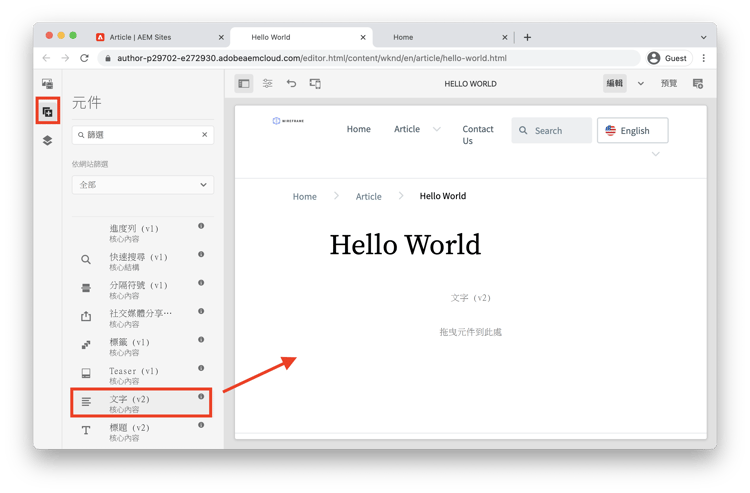Open a new browser tab
Image resolution: width=750 pixels, height=493 pixels.
527,37
